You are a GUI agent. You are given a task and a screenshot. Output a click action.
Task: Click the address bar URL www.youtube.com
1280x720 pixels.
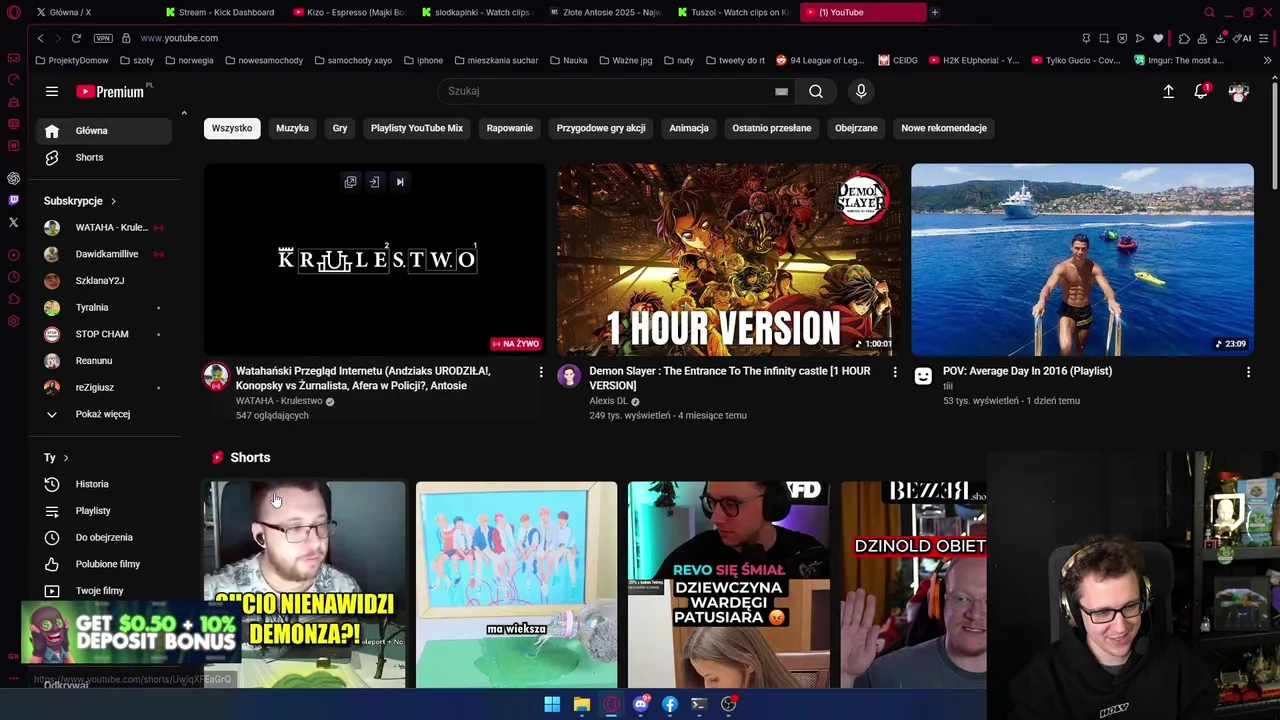(x=179, y=38)
